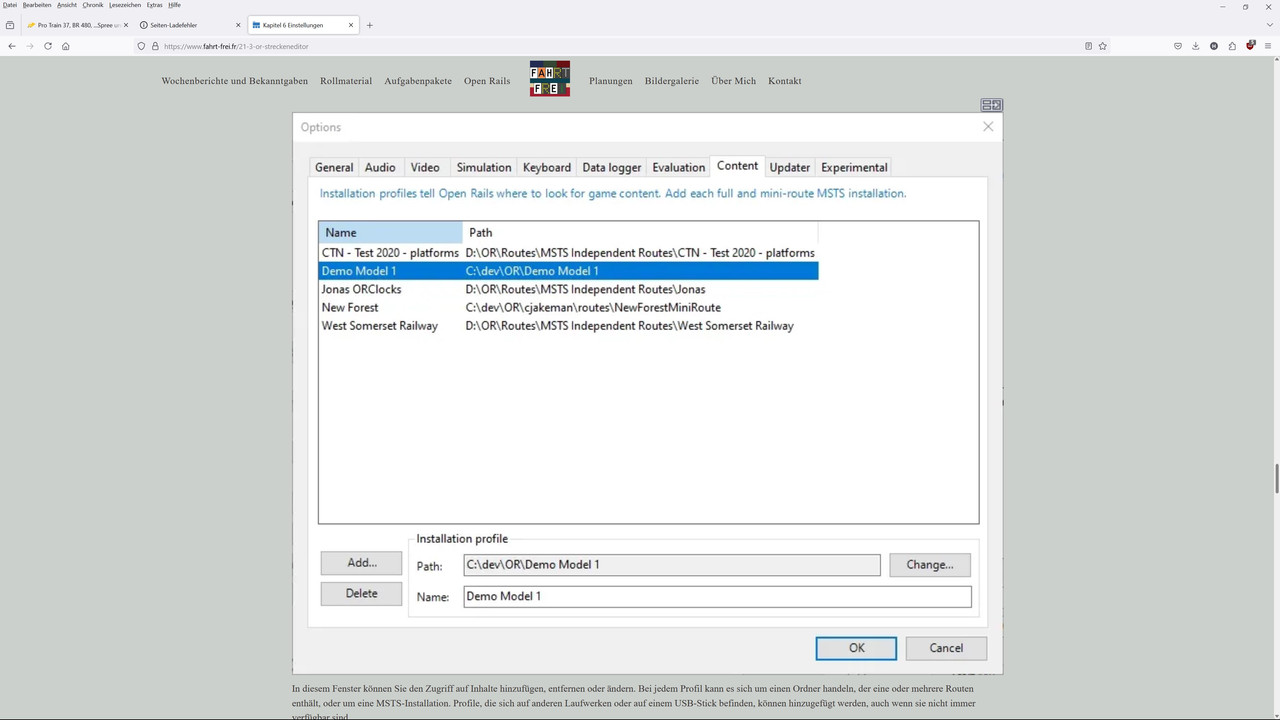Switch to the Seiten-Ladefehler tab
Image resolution: width=1280 pixels, height=720 pixels.
(190, 25)
